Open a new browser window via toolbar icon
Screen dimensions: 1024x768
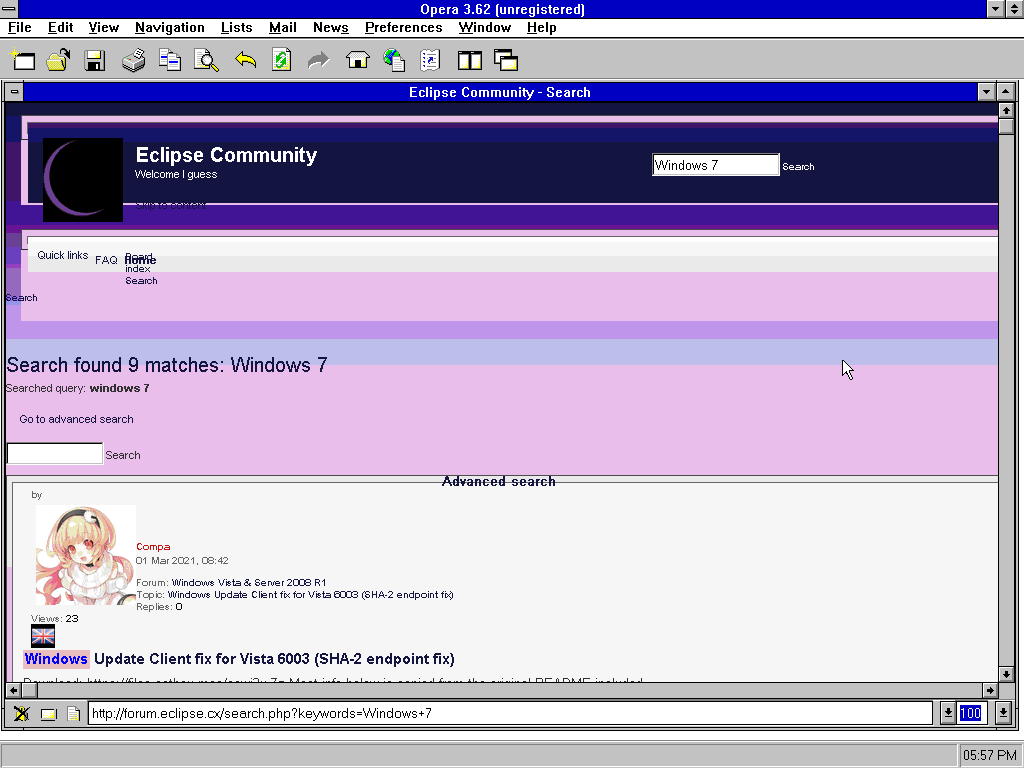[x=22, y=60]
